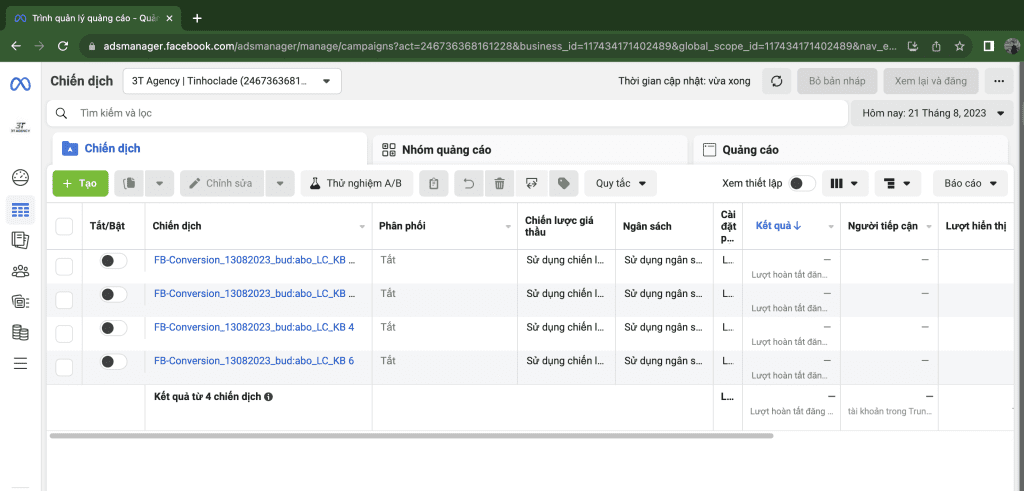Click the duplicate campaign icon button
This screenshot has width=1024, height=491.
(x=129, y=183)
